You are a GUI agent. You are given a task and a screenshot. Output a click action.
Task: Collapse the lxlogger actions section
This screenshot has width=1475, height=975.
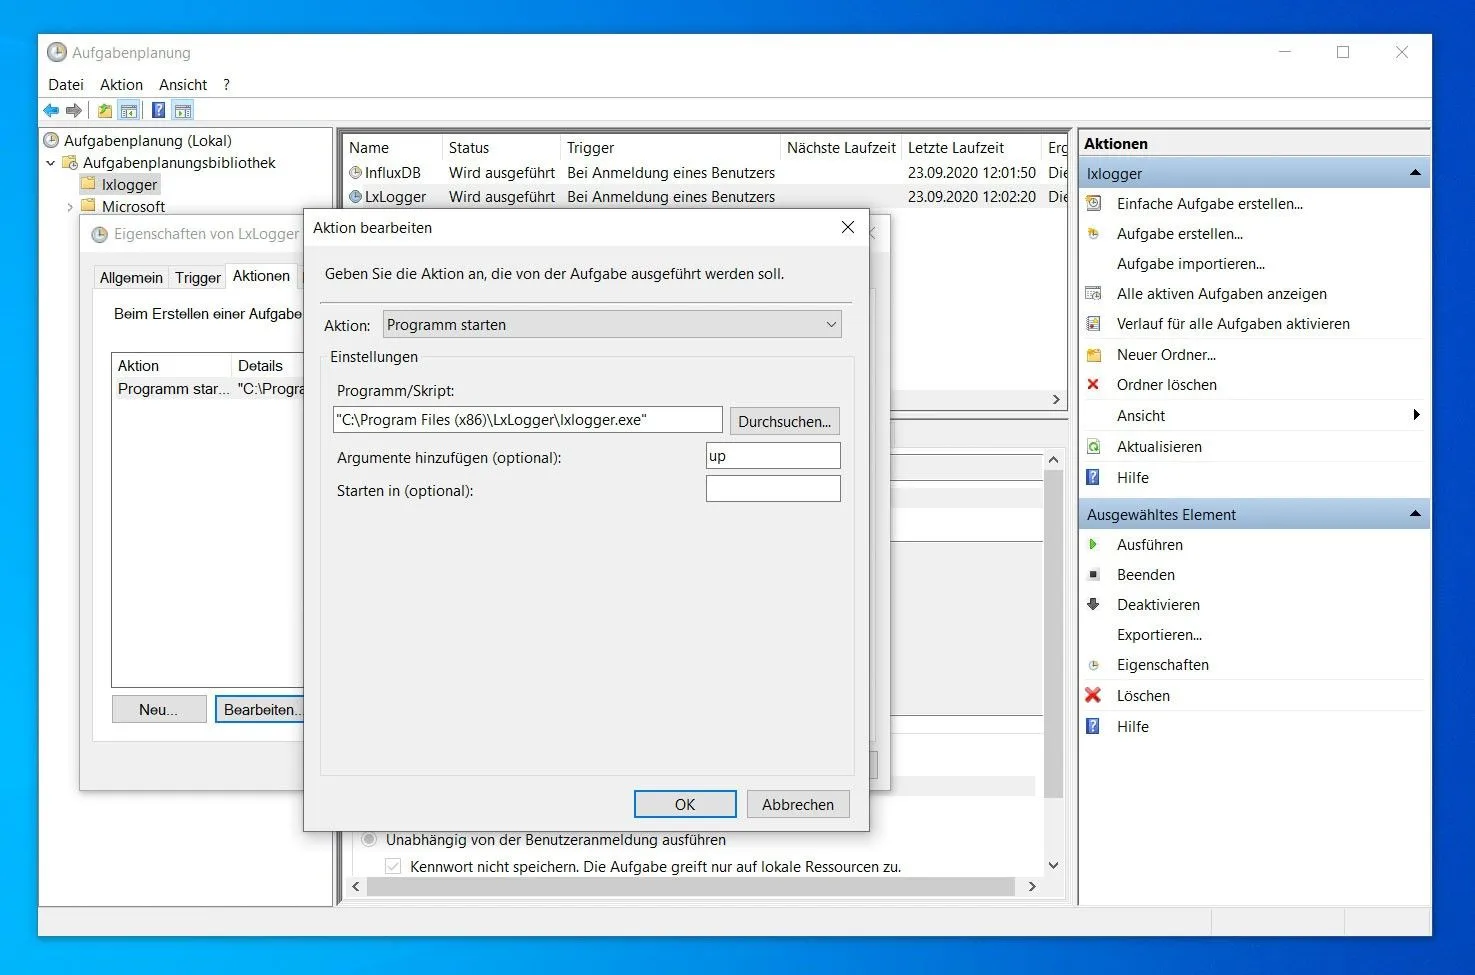click(1415, 173)
